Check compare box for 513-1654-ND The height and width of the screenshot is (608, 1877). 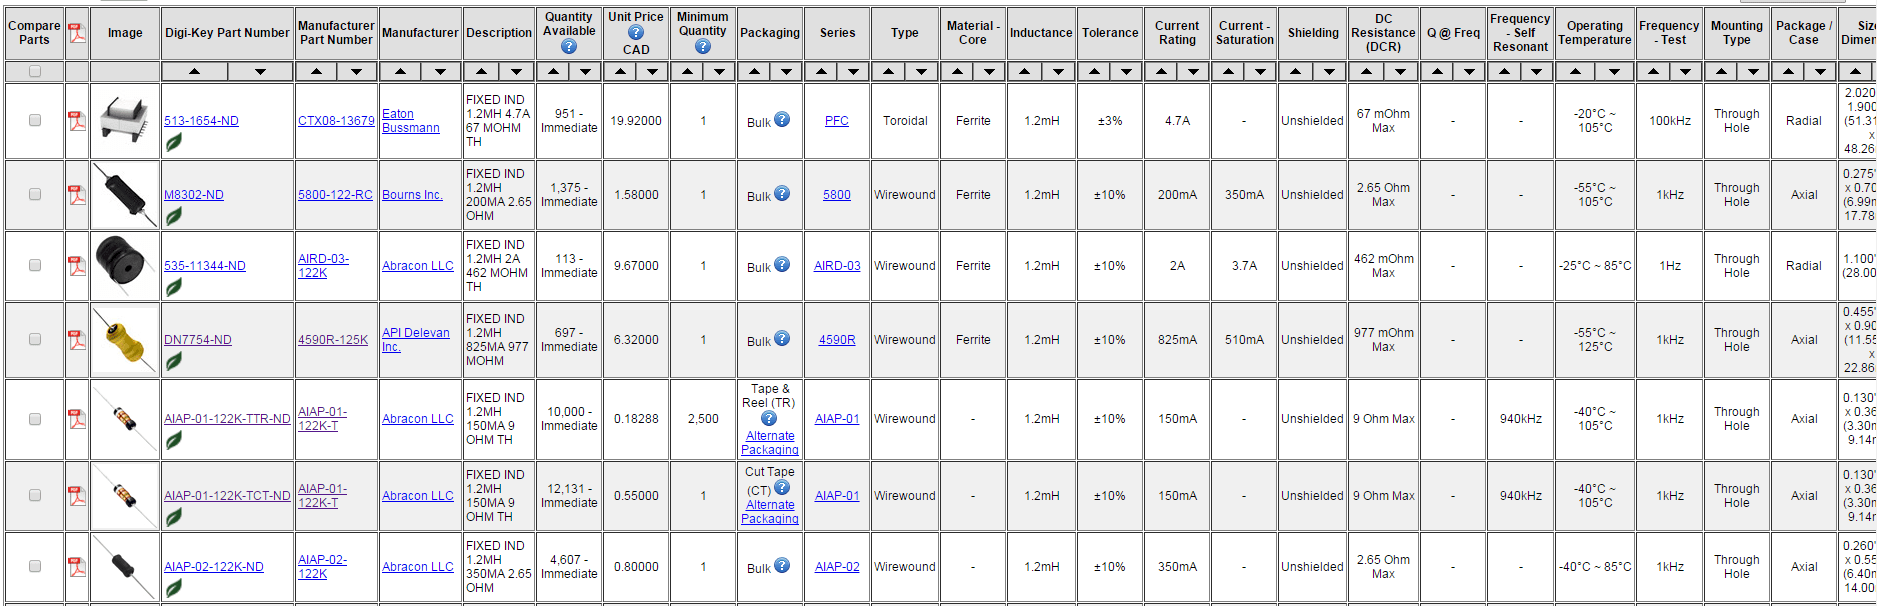click(35, 120)
